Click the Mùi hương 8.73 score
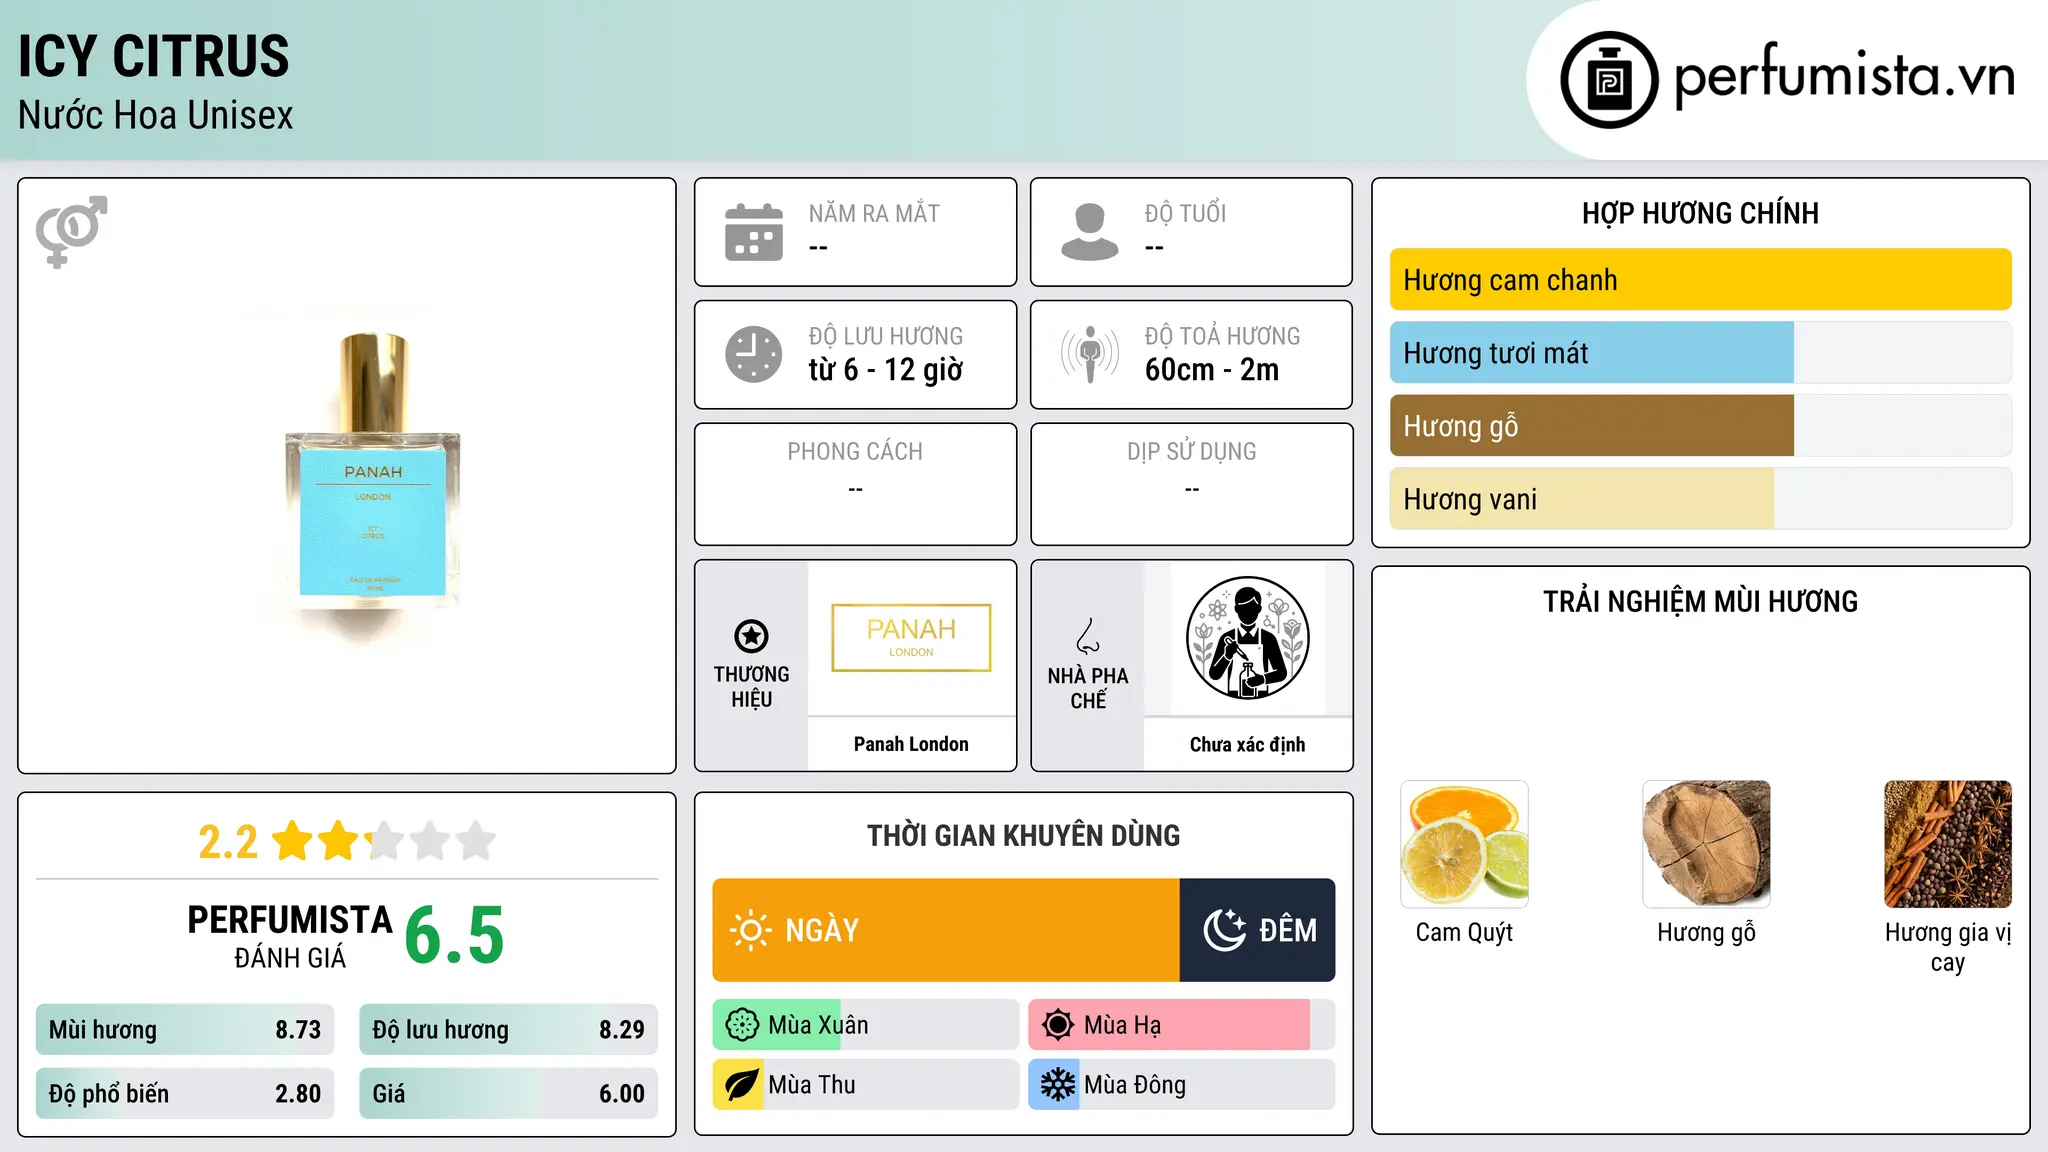The image size is (2048, 1152). pos(185,1029)
